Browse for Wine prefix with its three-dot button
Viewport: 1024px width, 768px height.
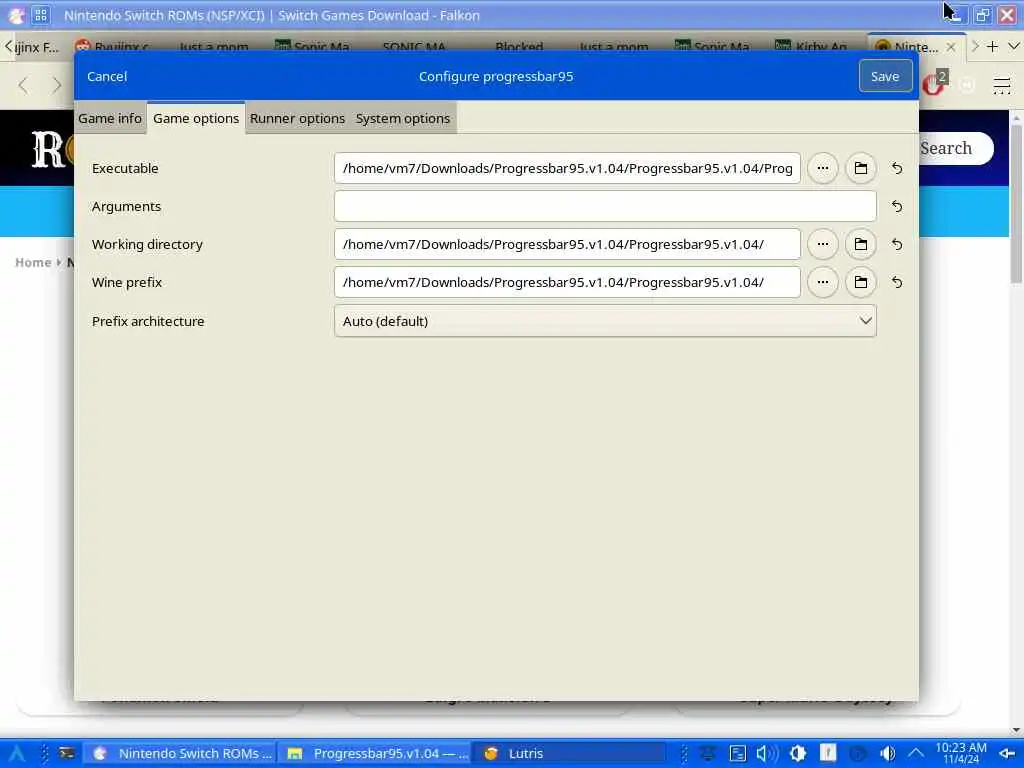coord(822,282)
